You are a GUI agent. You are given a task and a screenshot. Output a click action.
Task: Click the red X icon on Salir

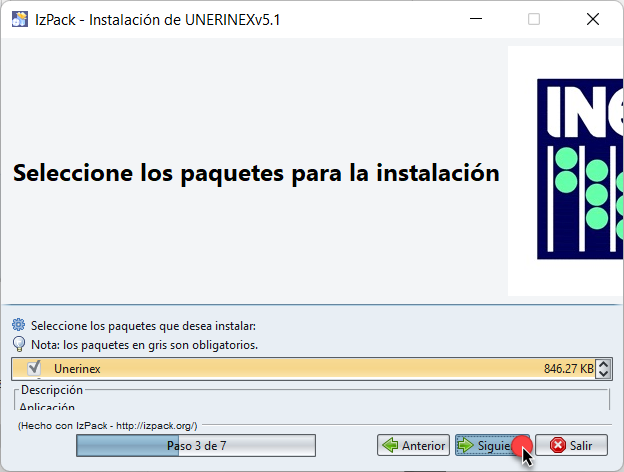tap(558, 445)
